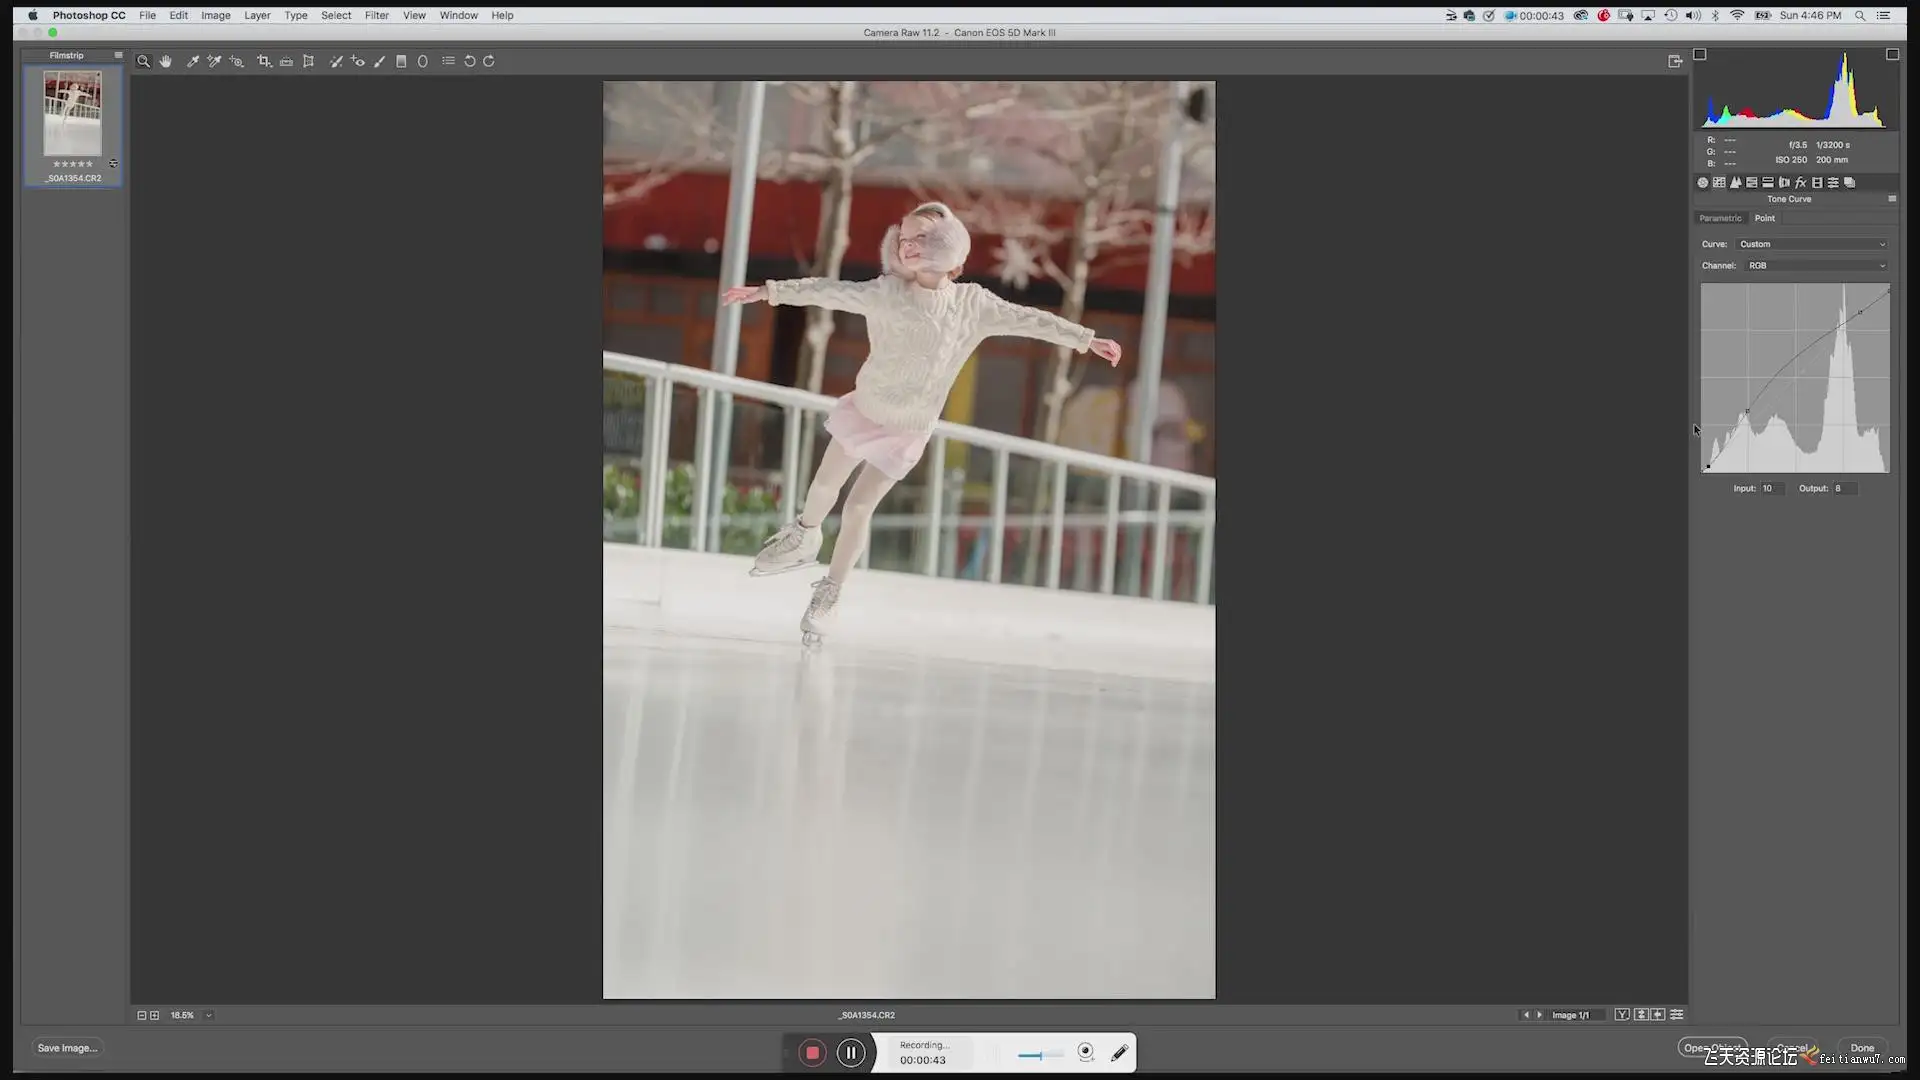Select the _S0A1354.CR2 filmstrip thumbnail
1920x1080 pixels.
click(72, 114)
